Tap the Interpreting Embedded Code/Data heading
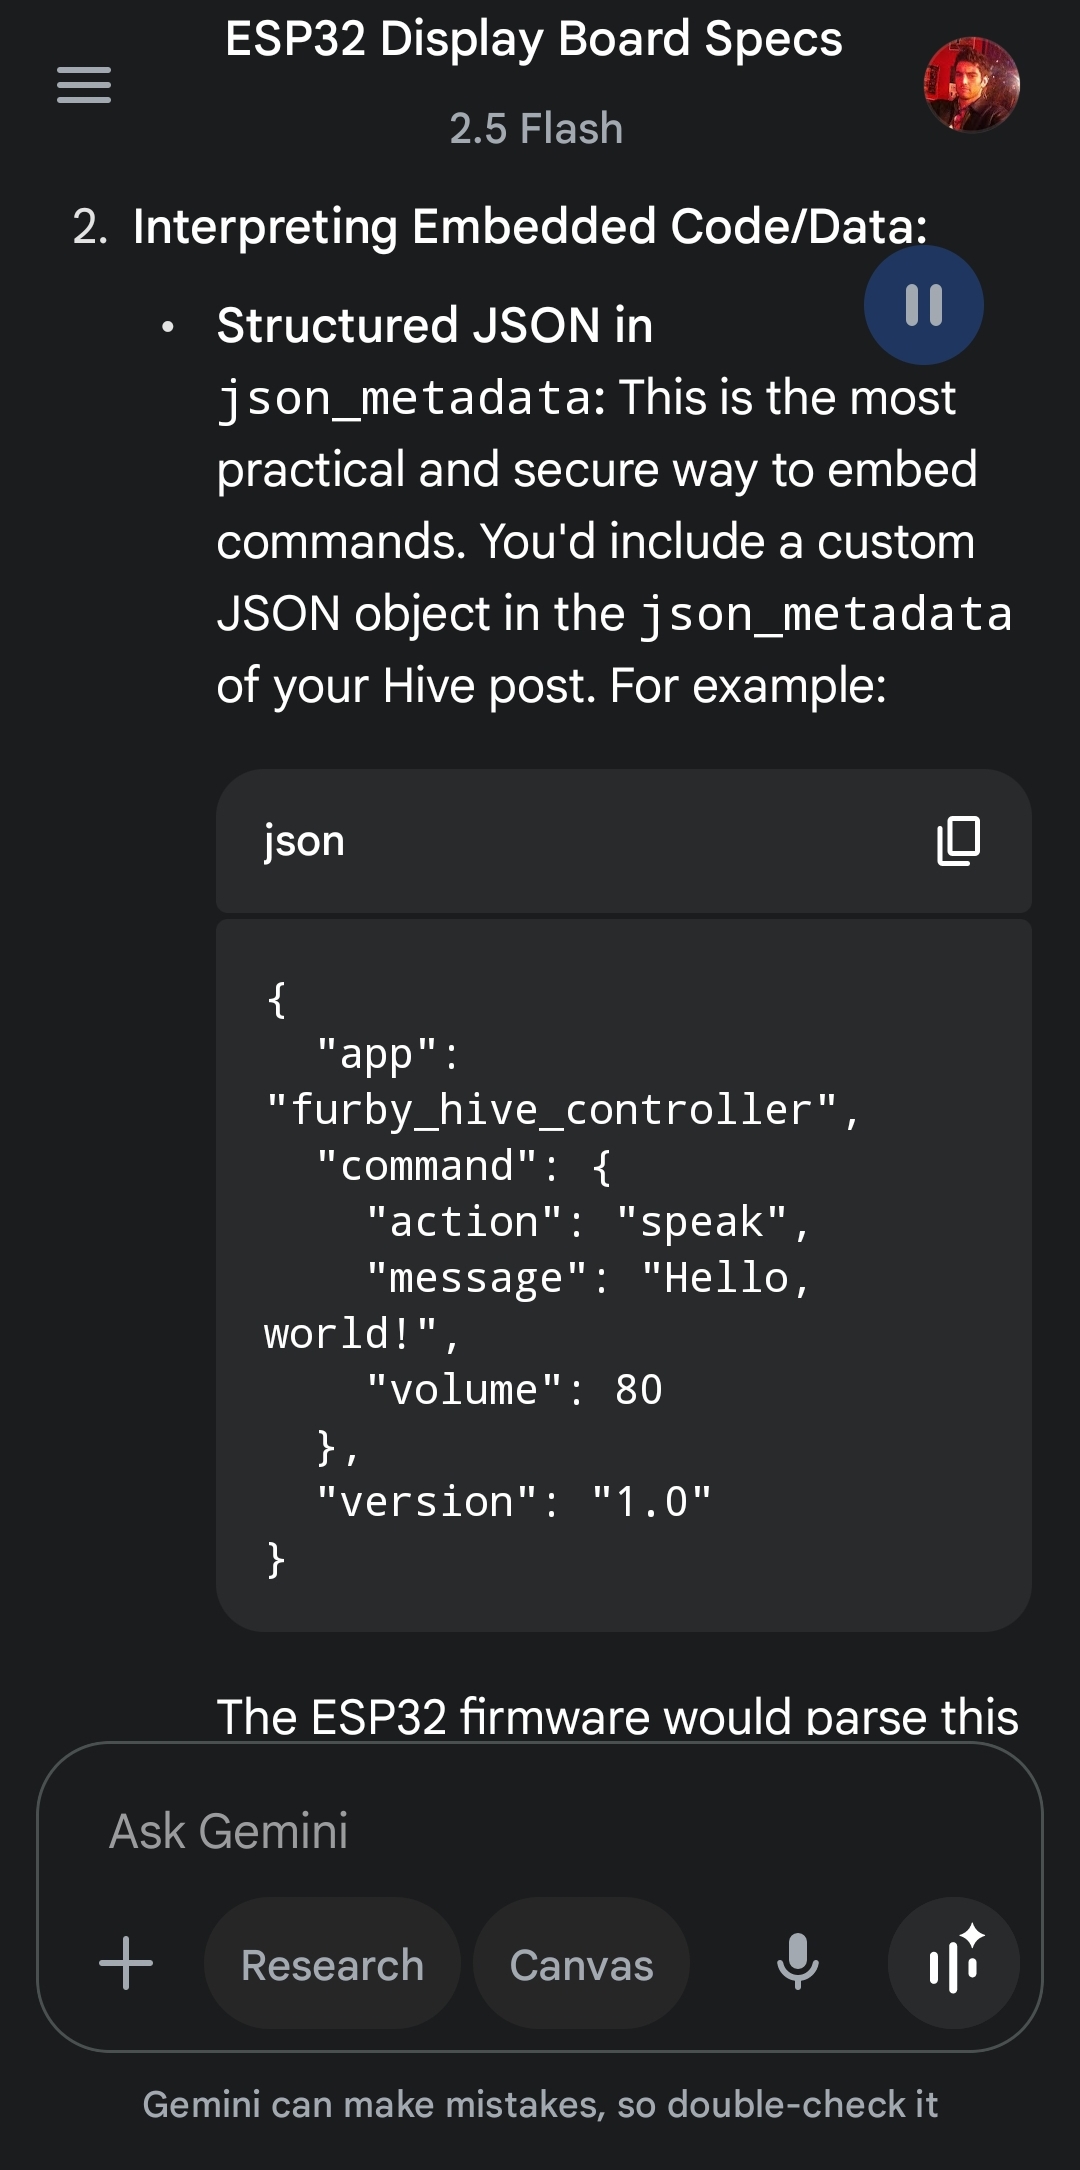Viewport: 1080px width, 2170px height. tap(530, 227)
